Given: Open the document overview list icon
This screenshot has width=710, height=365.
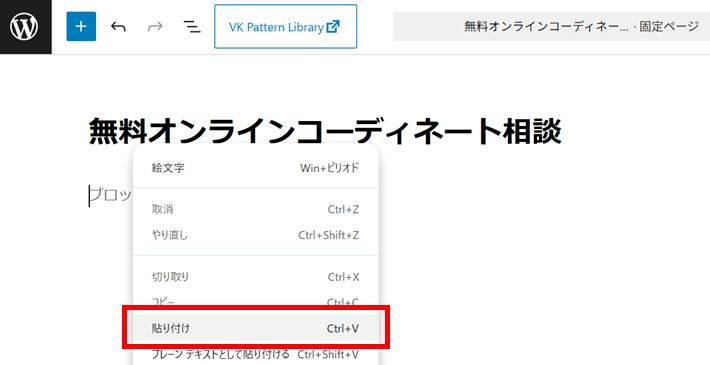Looking at the screenshot, I should [192, 27].
